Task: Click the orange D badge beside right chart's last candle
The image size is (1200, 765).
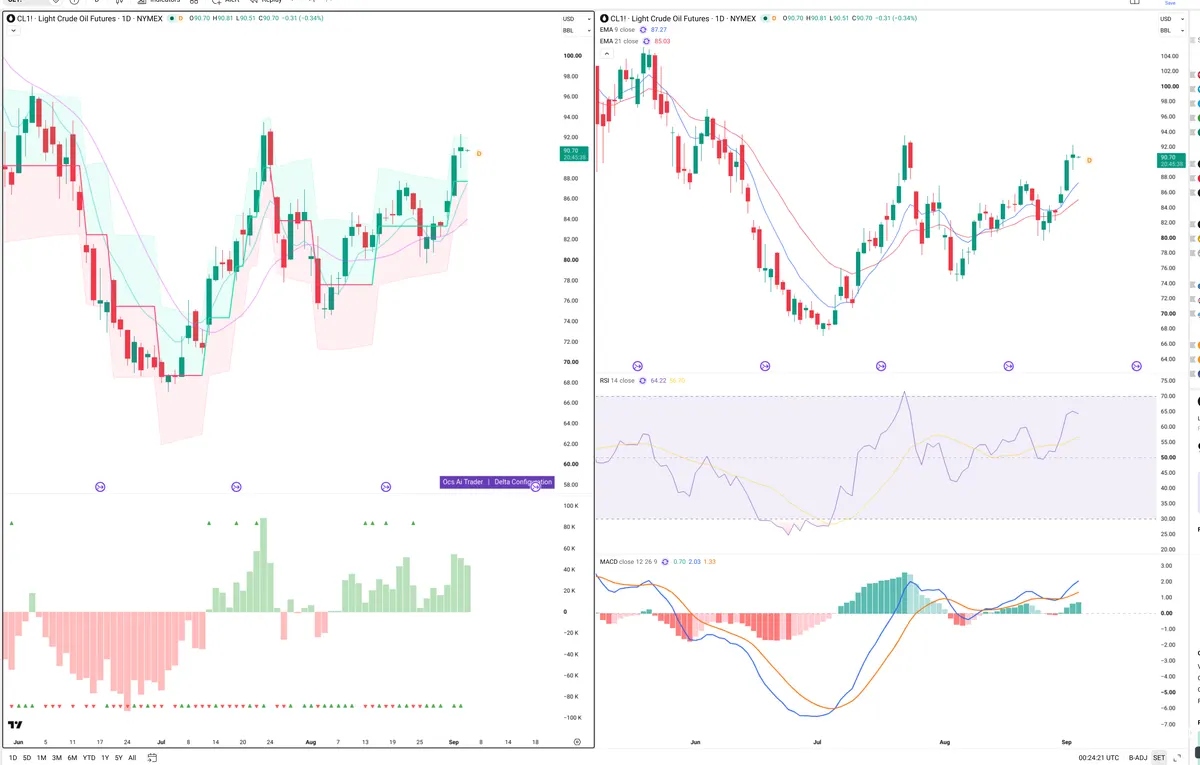Action: coord(1088,160)
